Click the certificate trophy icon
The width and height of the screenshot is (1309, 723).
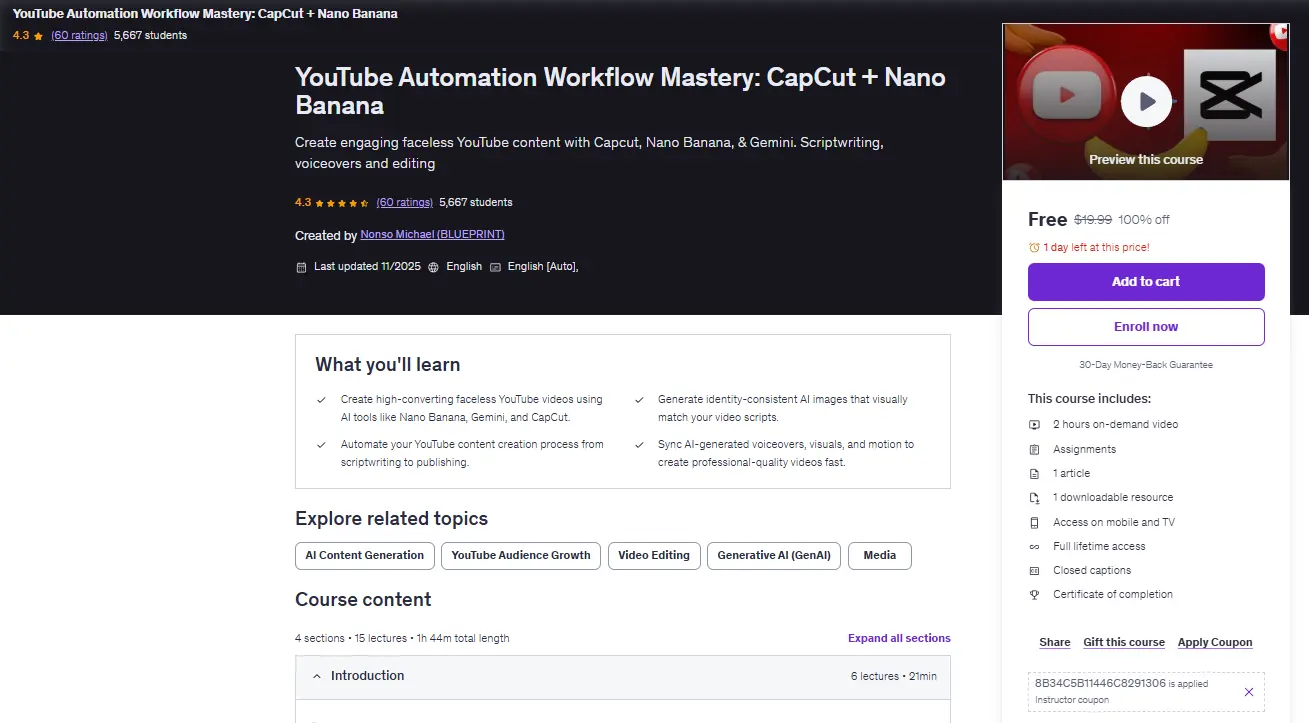tap(1034, 595)
